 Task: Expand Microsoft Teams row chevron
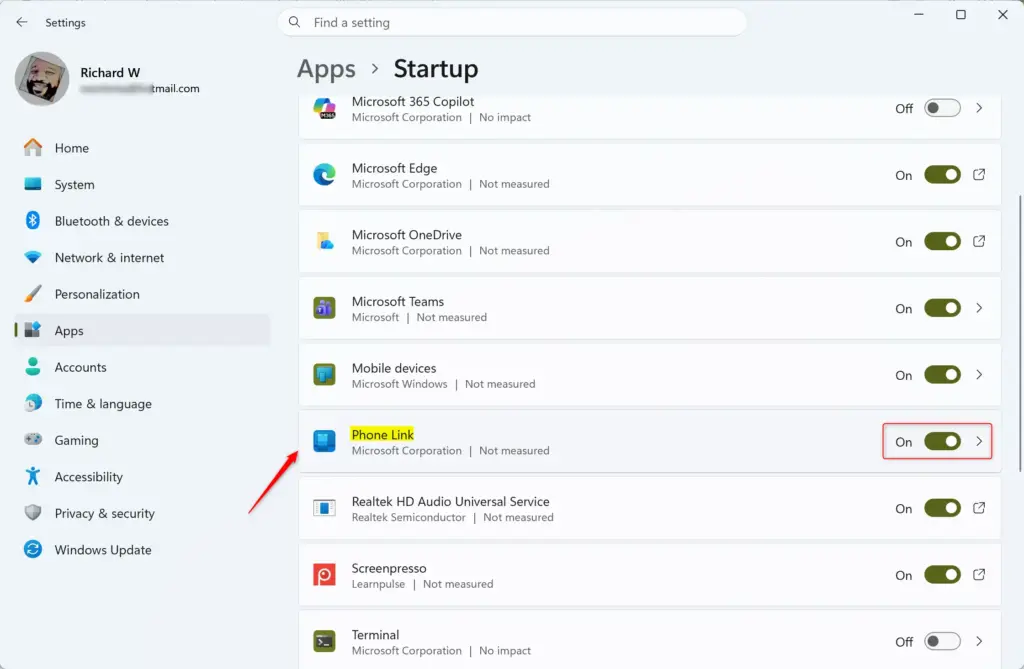pyautogui.click(x=979, y=308)
